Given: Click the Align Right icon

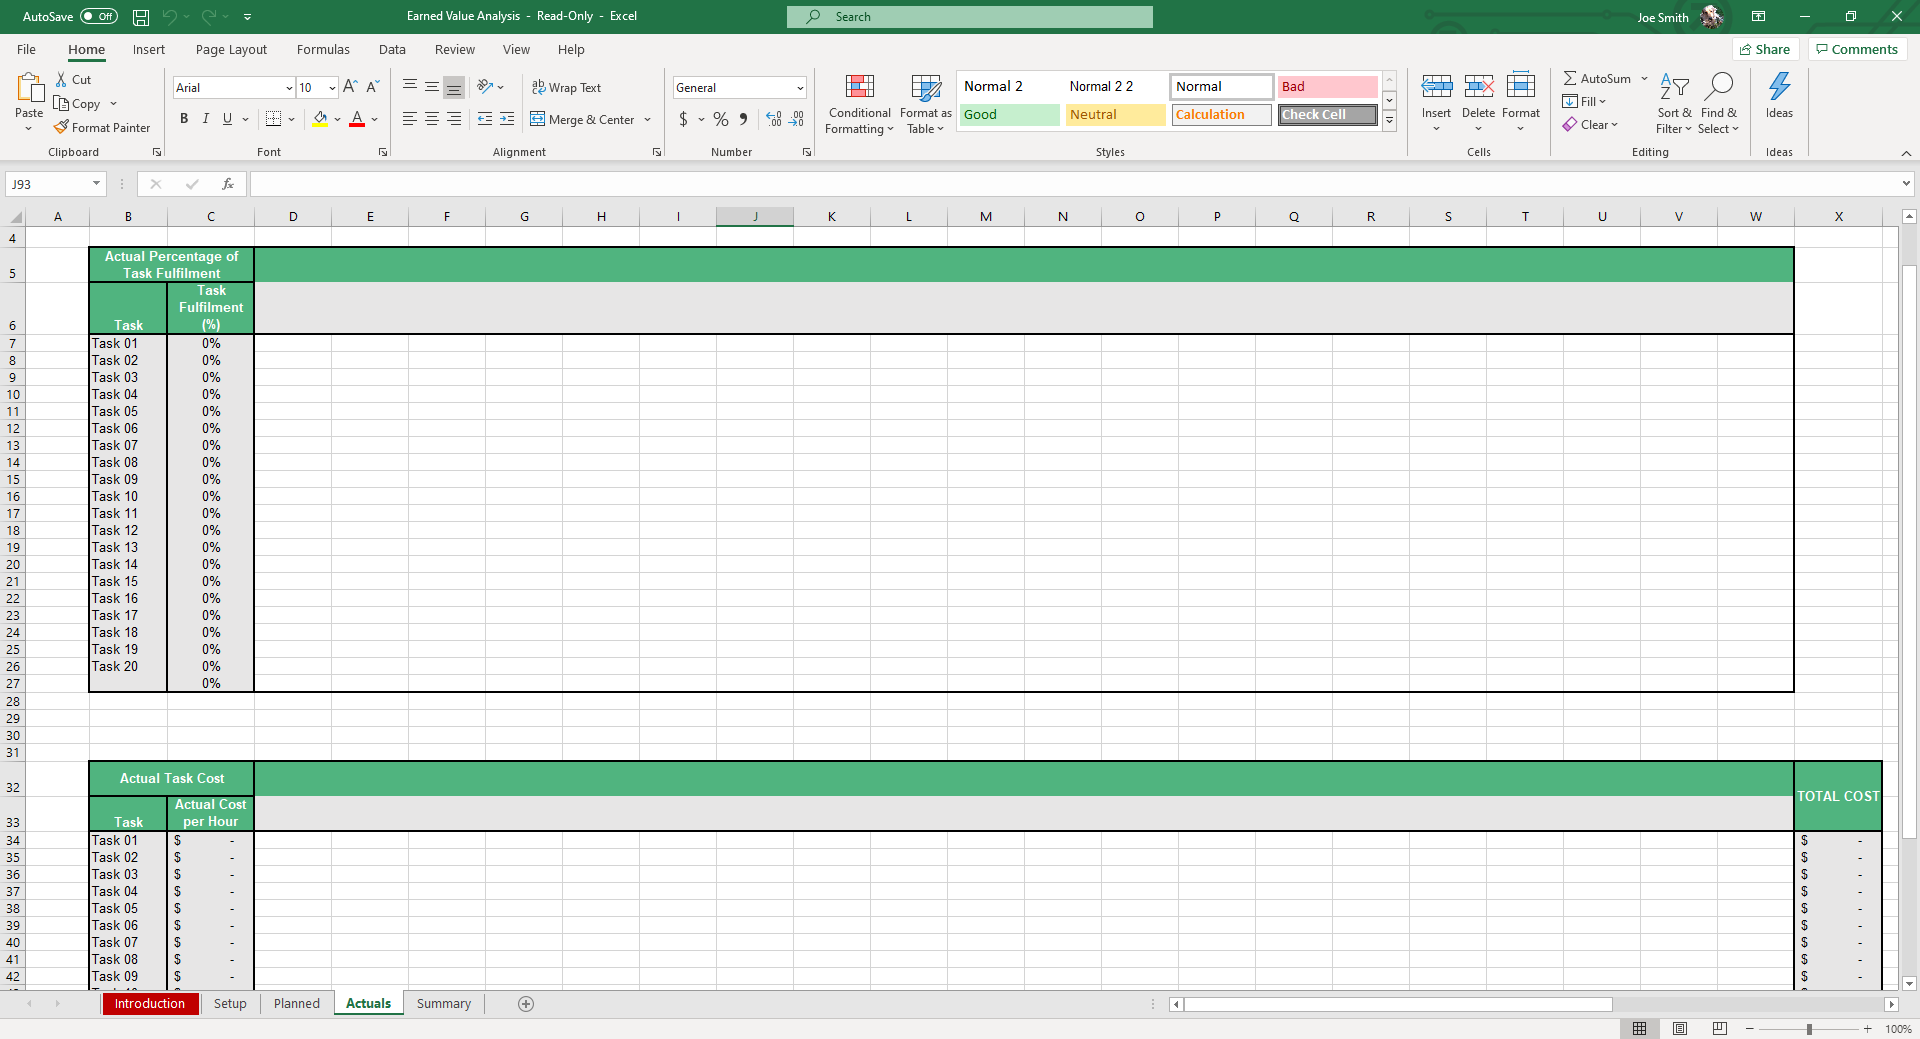Looking at the screenshot, I should [x=454, y=119].
